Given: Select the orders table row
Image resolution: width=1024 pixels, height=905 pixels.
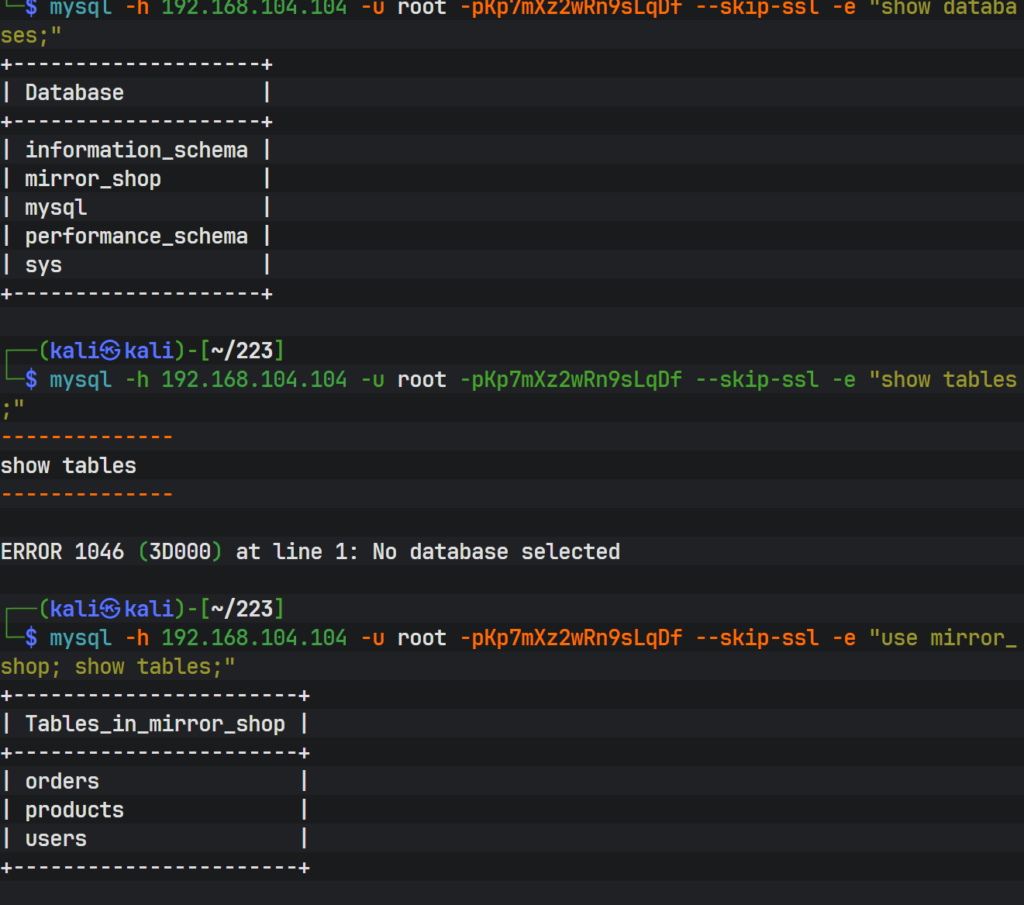Looking at the screenshot, I should pyautogui.click(x=62, y=781).
